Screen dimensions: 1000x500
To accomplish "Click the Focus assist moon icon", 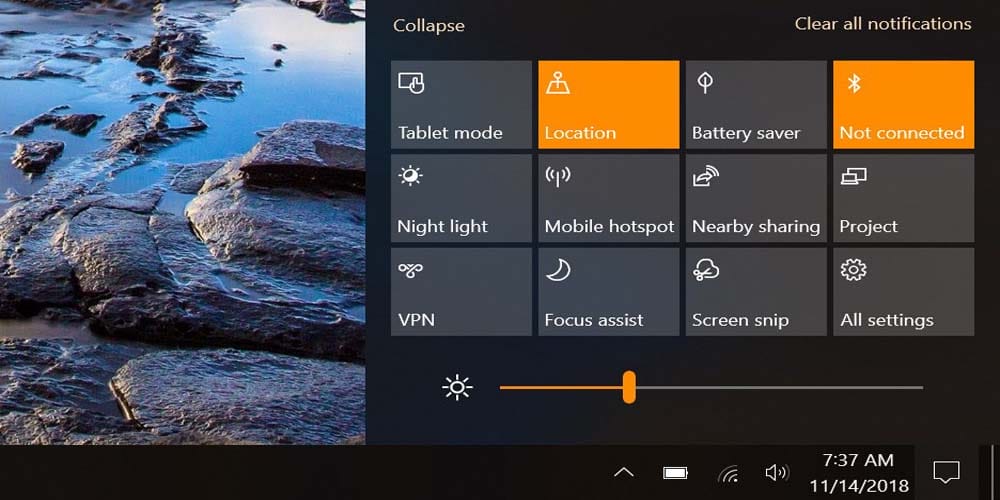I will tap(558, 270).
